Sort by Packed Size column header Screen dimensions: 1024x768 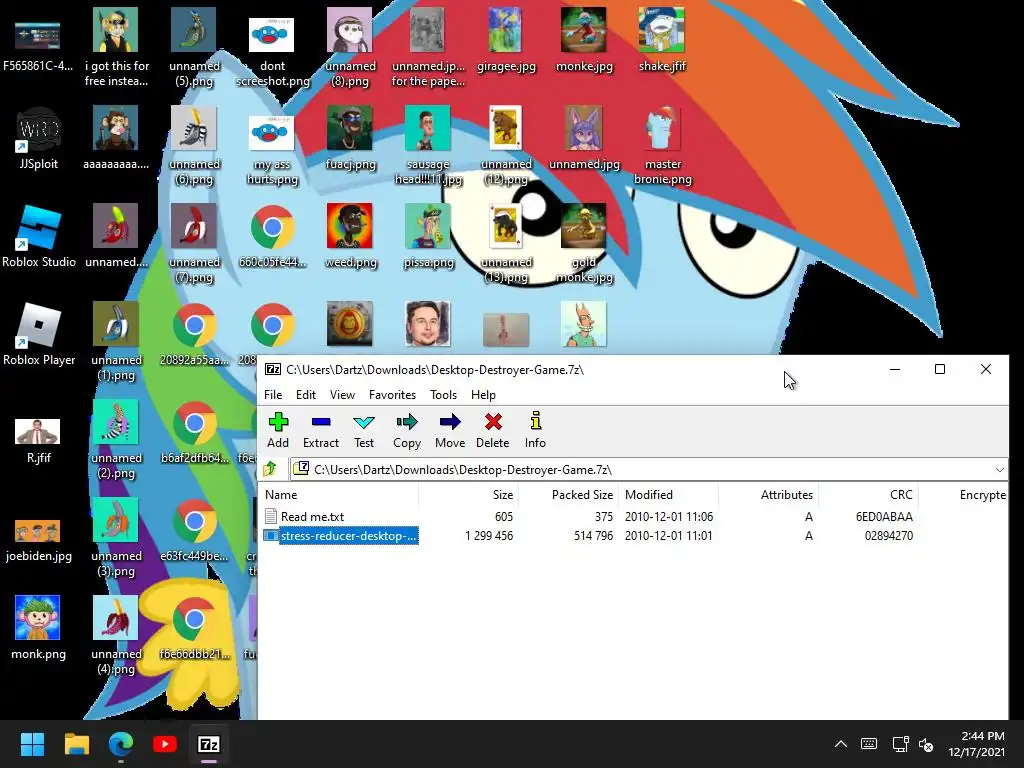point(568,495)
